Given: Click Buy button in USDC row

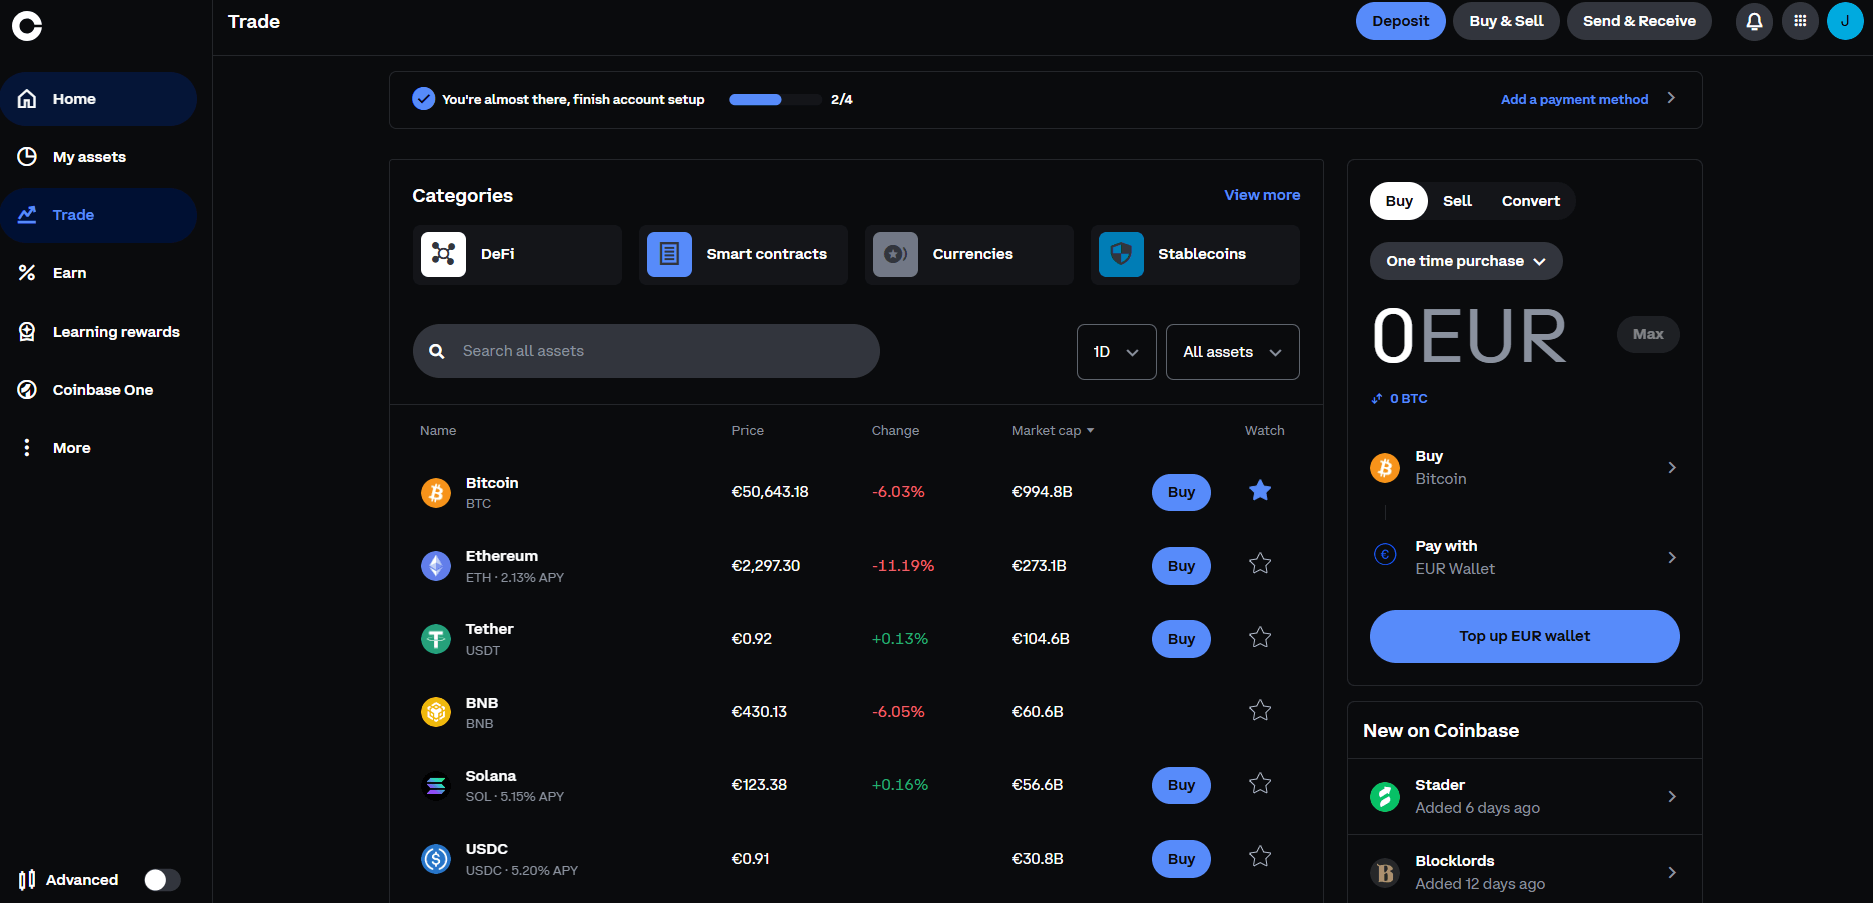Looking at the screenshot, I should coord(1181,859).
